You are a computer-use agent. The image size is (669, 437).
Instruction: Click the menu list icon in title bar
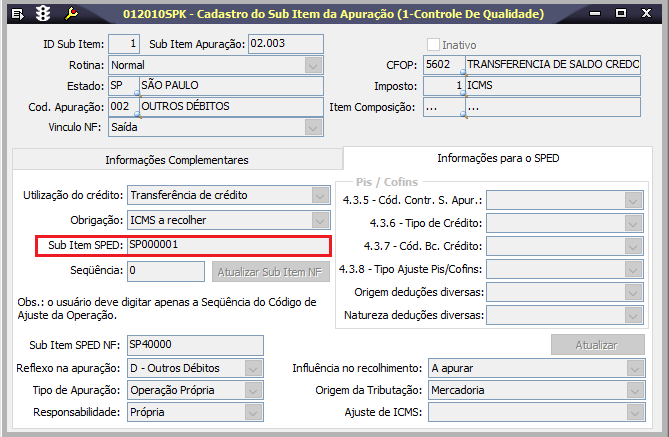17,14
